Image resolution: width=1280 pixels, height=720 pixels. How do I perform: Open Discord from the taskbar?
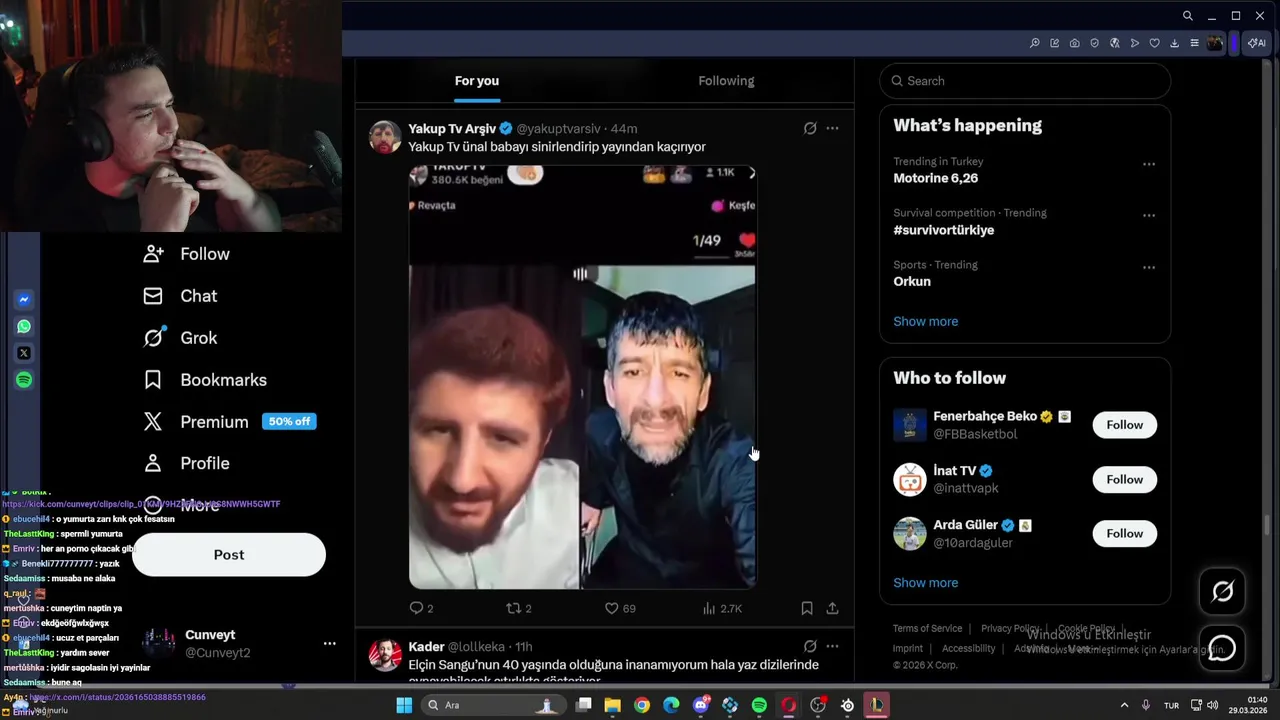(x=701, y=705)
